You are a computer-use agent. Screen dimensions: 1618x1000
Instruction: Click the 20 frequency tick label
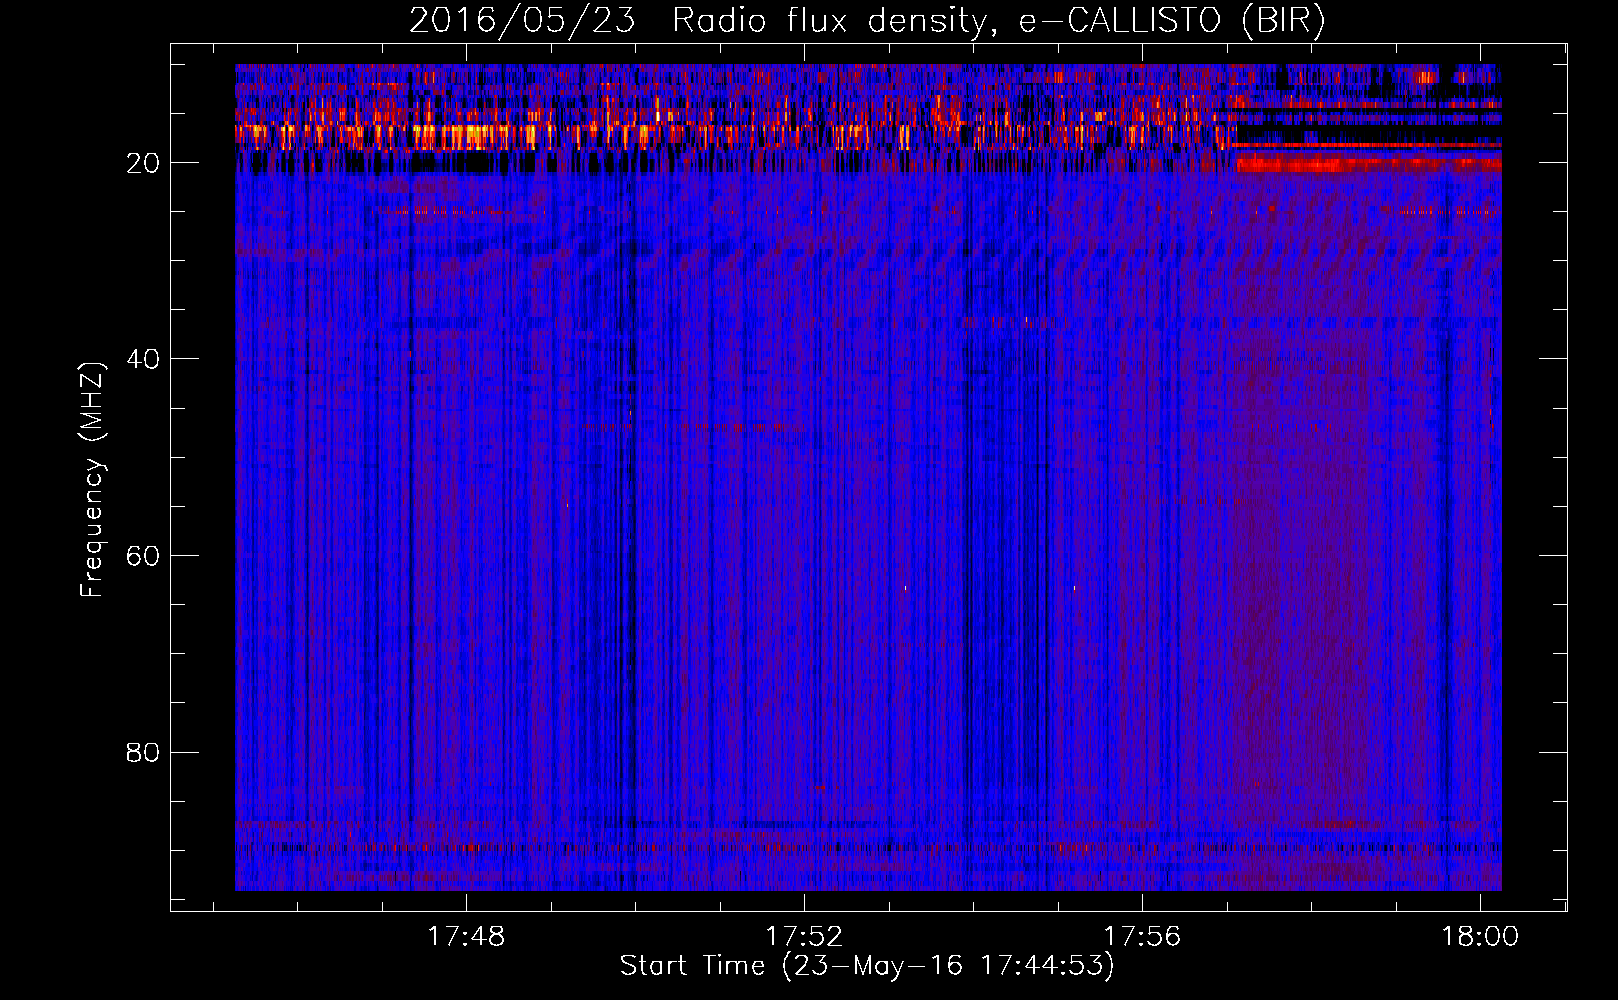(143, 163)
